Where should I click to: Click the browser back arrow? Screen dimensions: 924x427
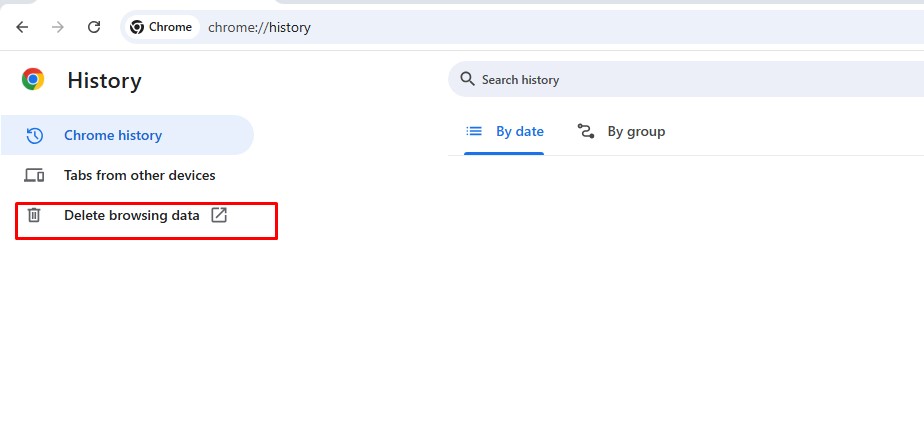(22, 27)
